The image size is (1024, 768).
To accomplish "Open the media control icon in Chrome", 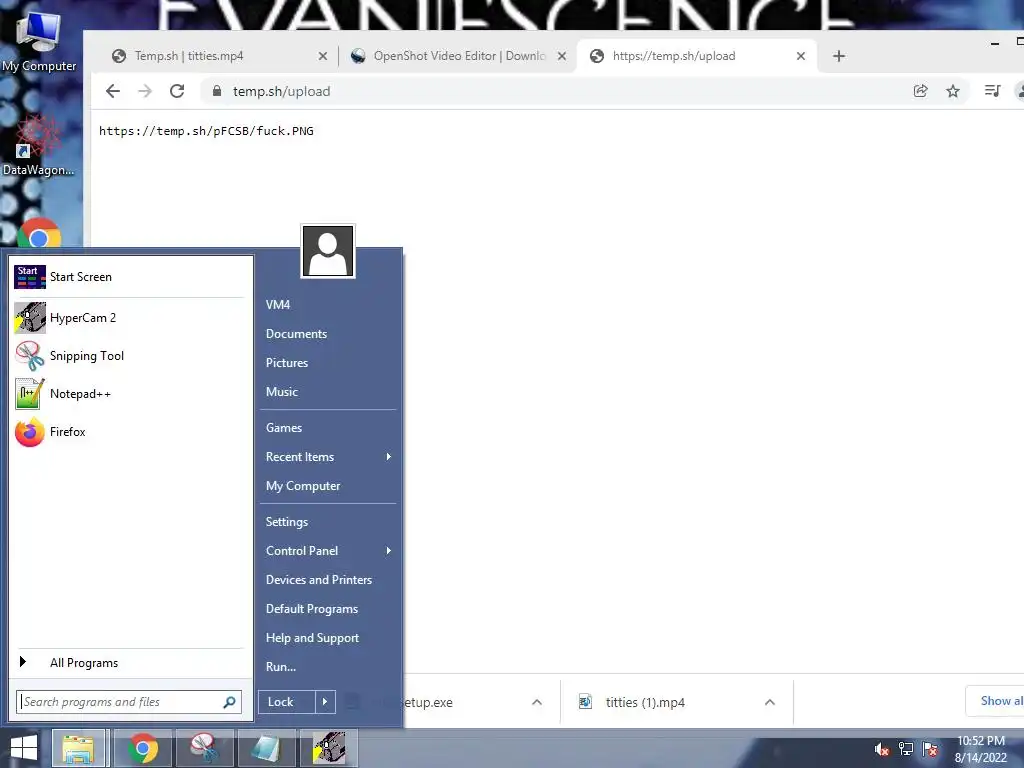I will click(993, 91).
